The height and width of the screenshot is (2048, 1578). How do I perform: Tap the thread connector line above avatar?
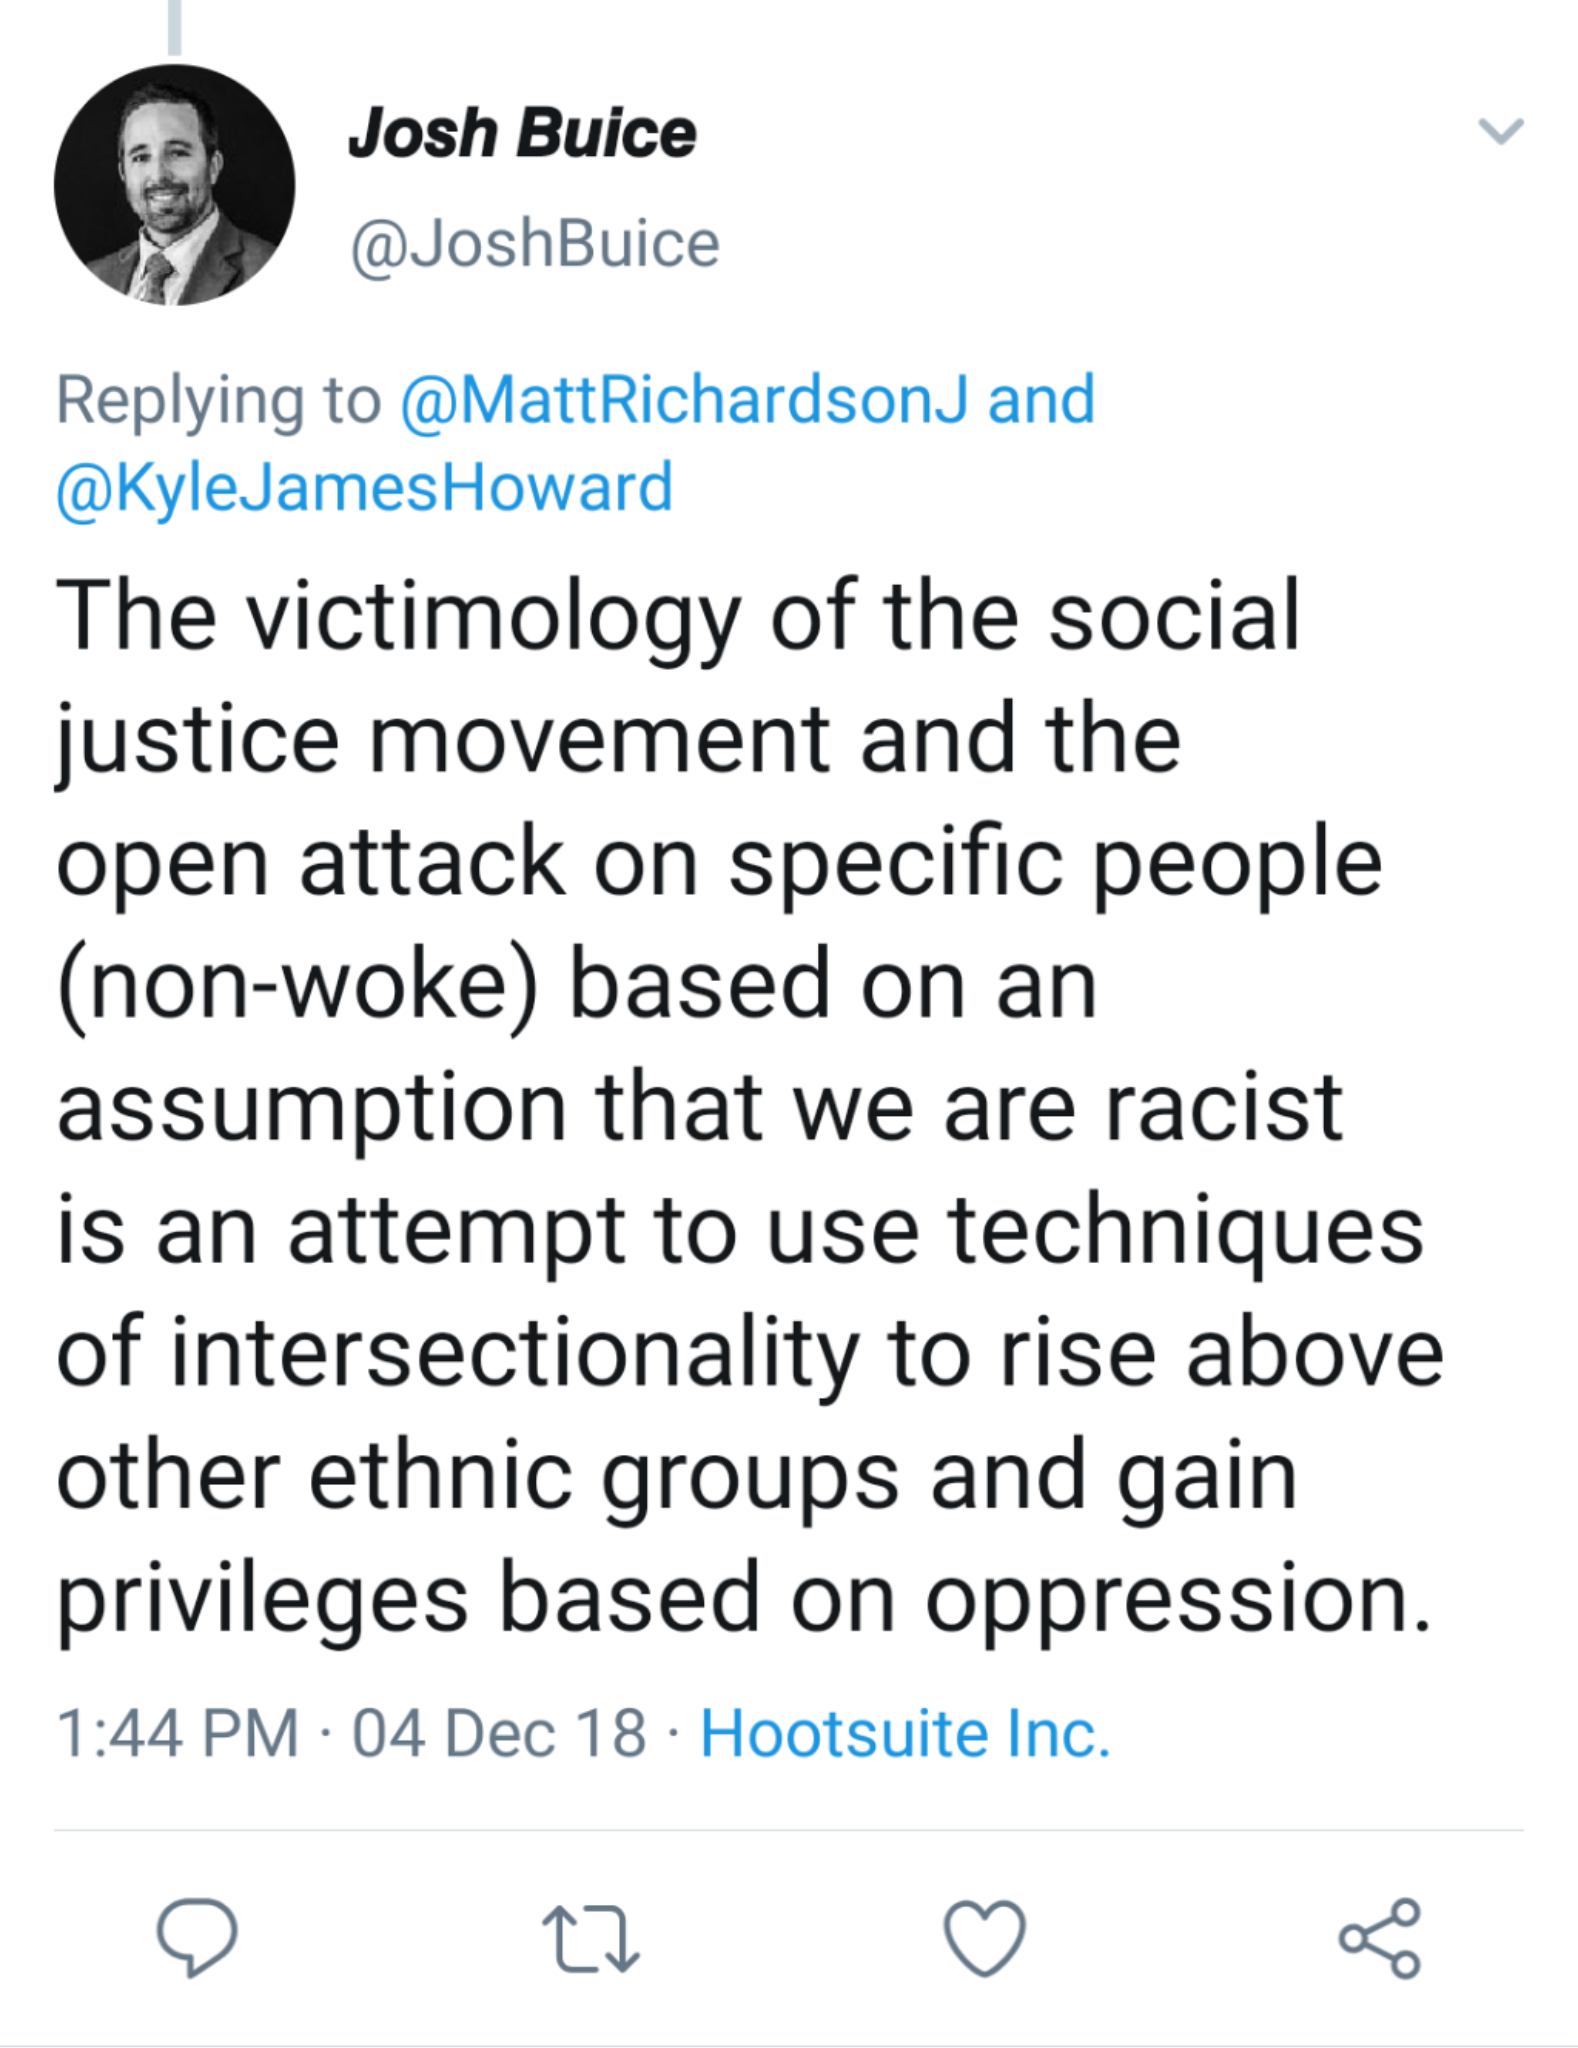click(175, 27)
